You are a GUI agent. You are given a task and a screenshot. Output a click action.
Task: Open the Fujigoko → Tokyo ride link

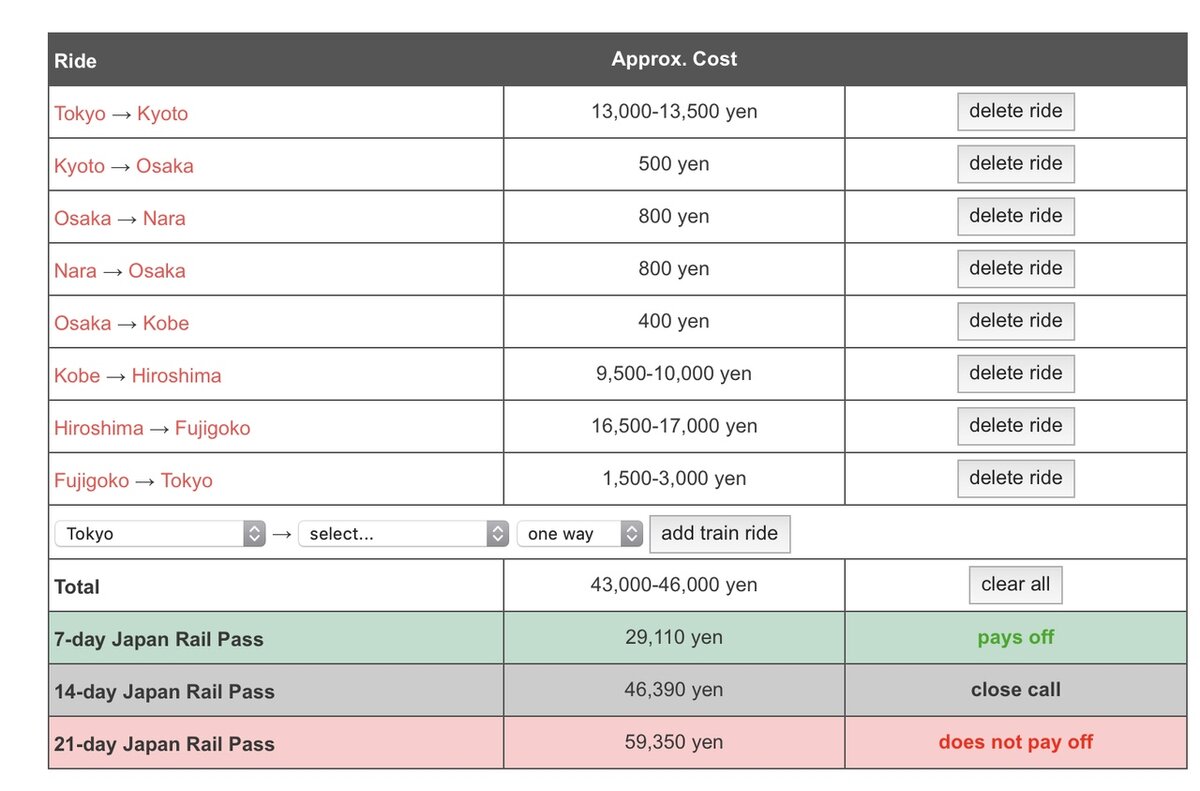[x=133, y=480]
